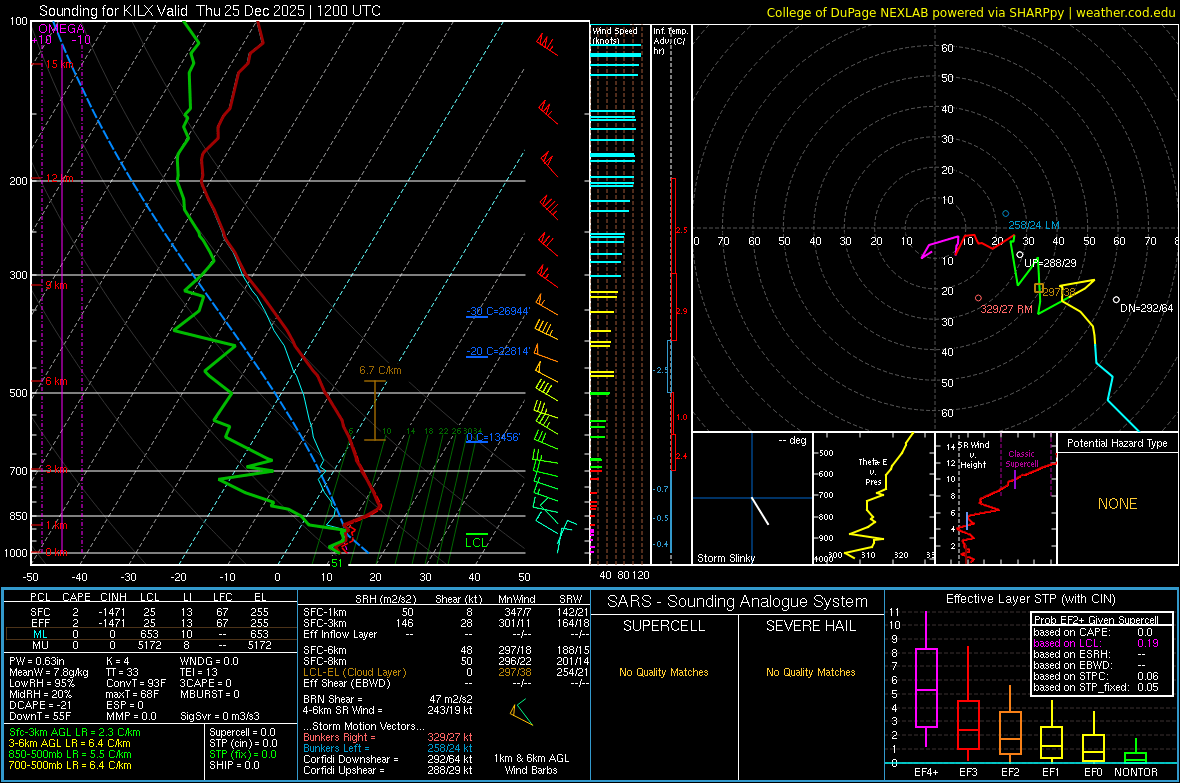Screen dimensions: 1180x783
Task: Click No Quality Matches under SUPERCELL
Action: pos(664,672)
